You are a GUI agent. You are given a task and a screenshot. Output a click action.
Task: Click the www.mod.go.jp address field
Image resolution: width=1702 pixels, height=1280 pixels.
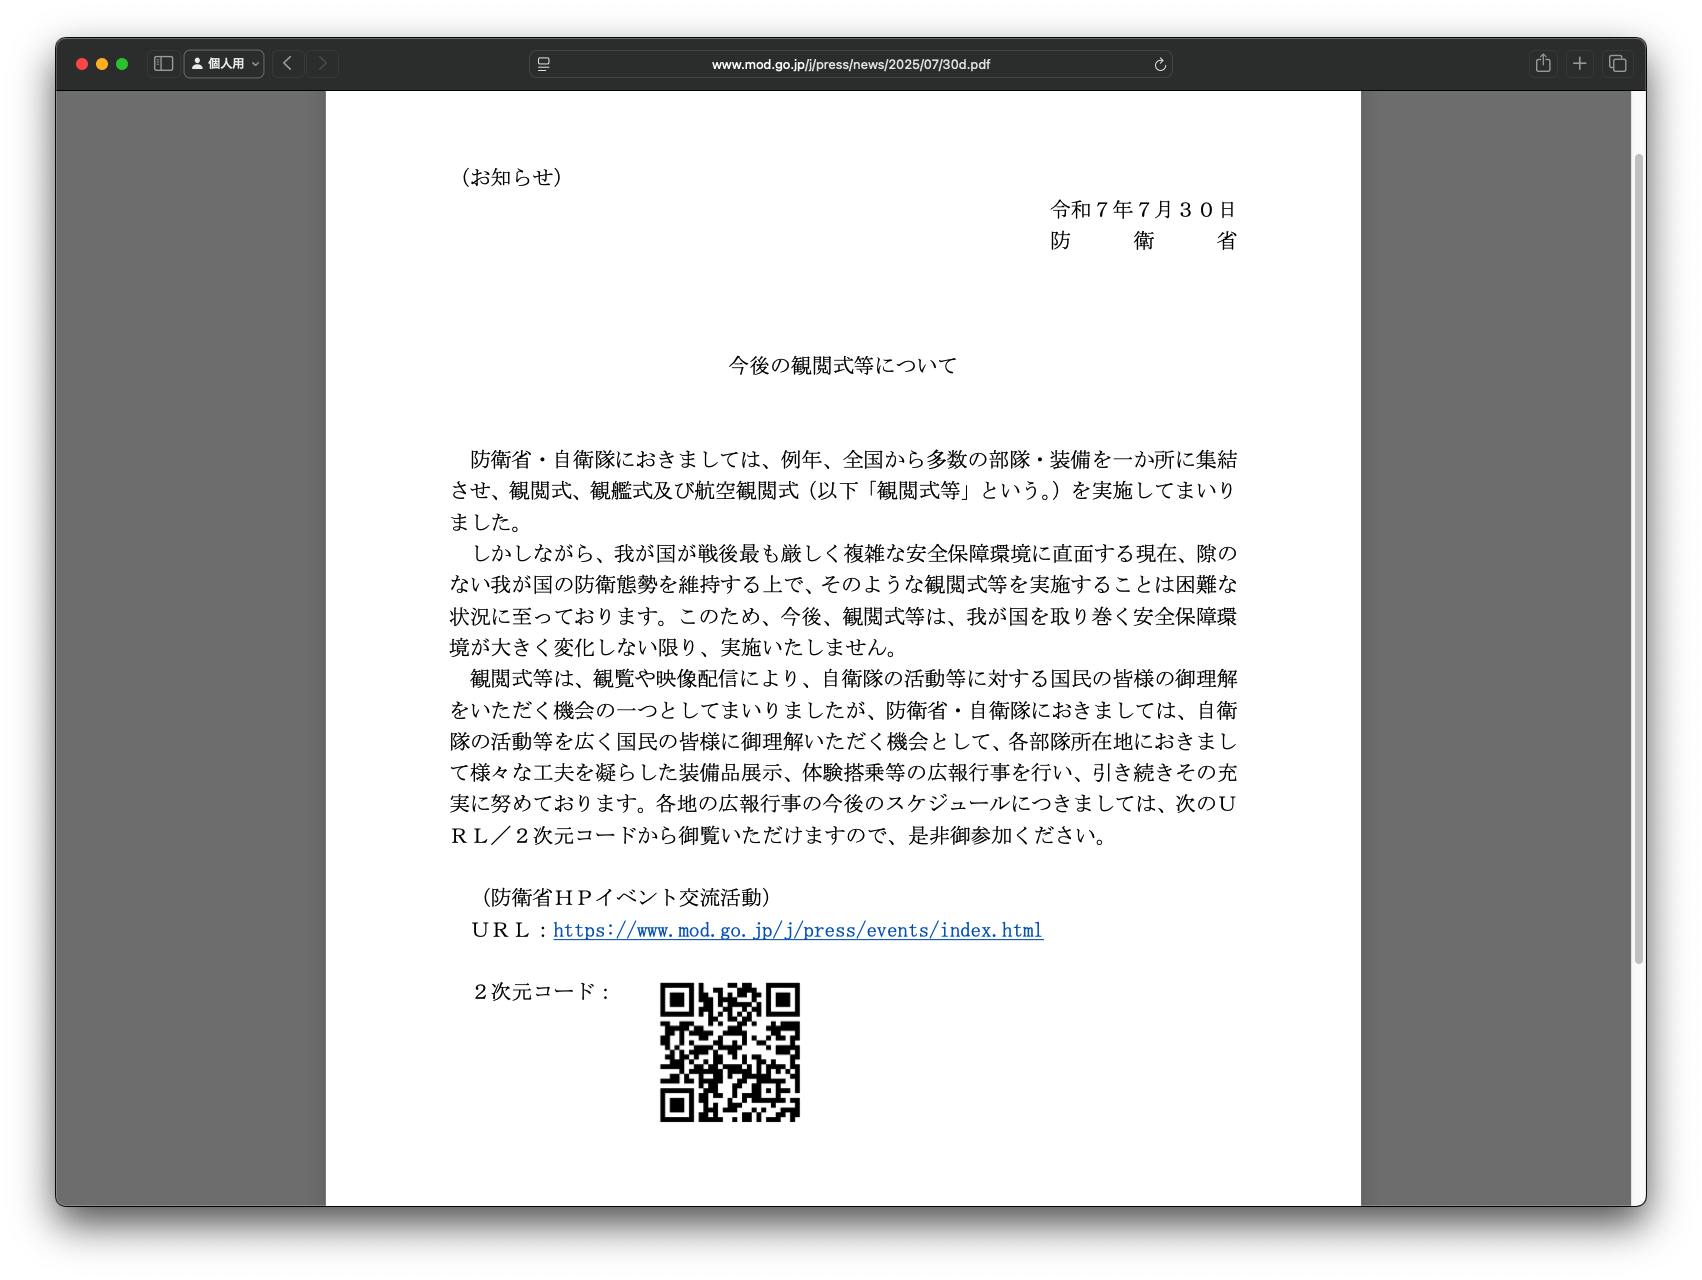tap(850, 64)
